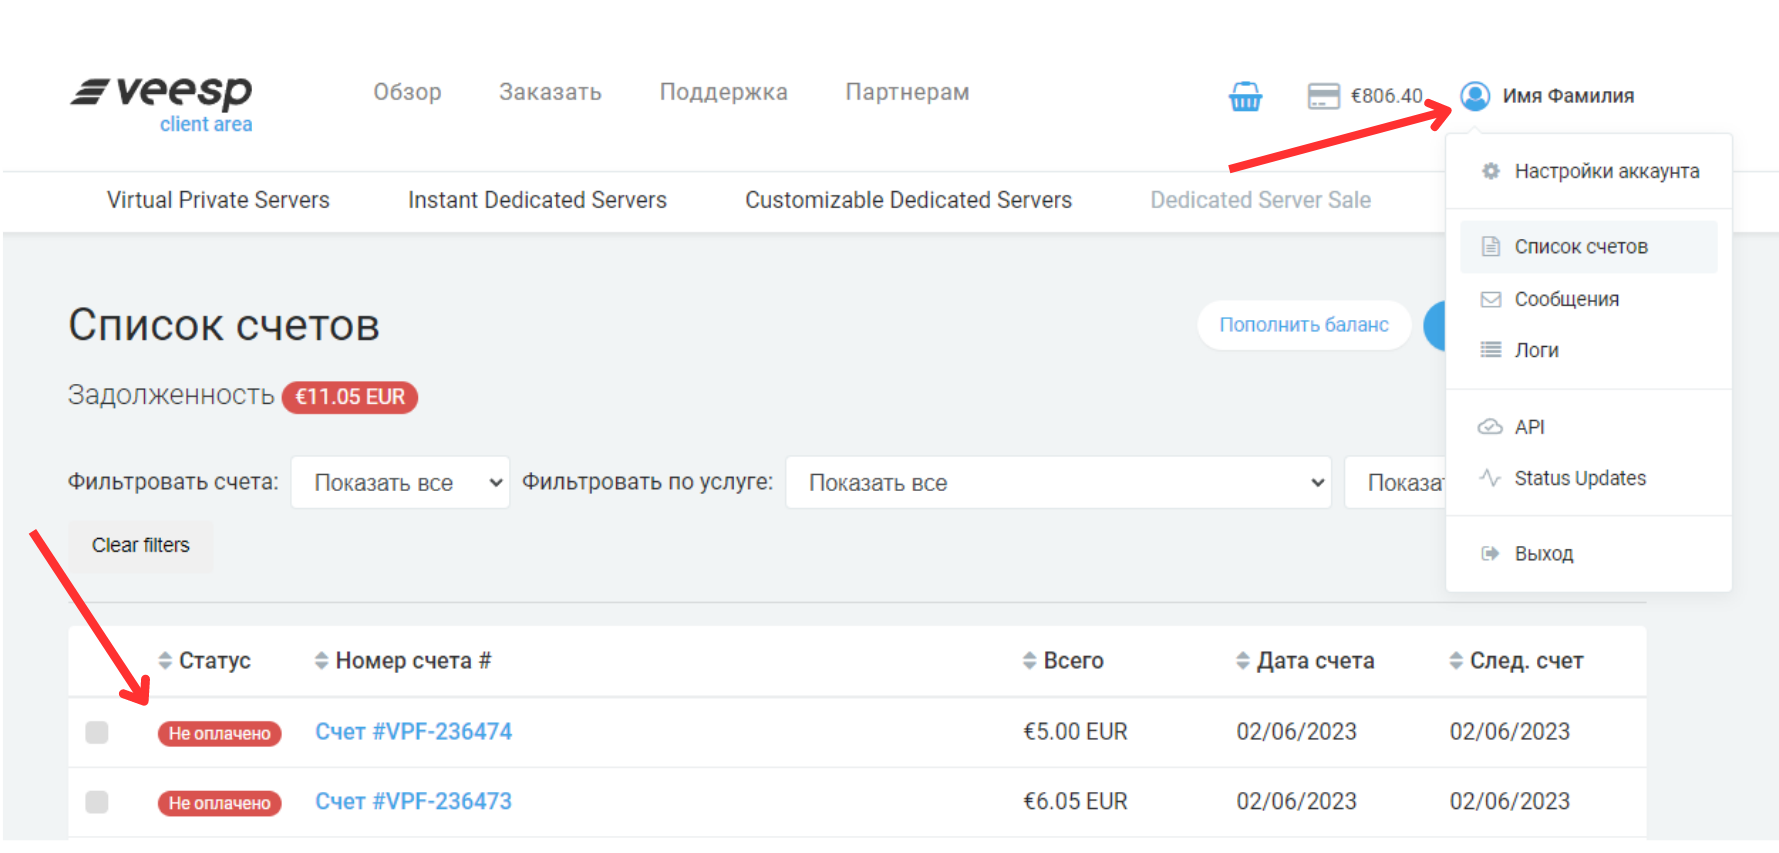
Task: Expand the Фильтровать по услуге dropdown
Action: 1057,483
